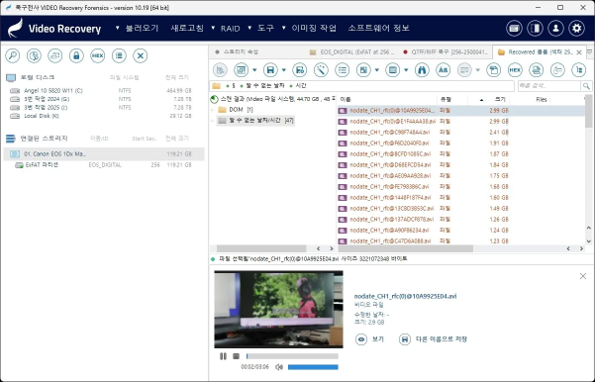This screenshot has width=595, height=382.
Task: Click the save-with-size icon in file toolbar
Action: tap(299, 70)
